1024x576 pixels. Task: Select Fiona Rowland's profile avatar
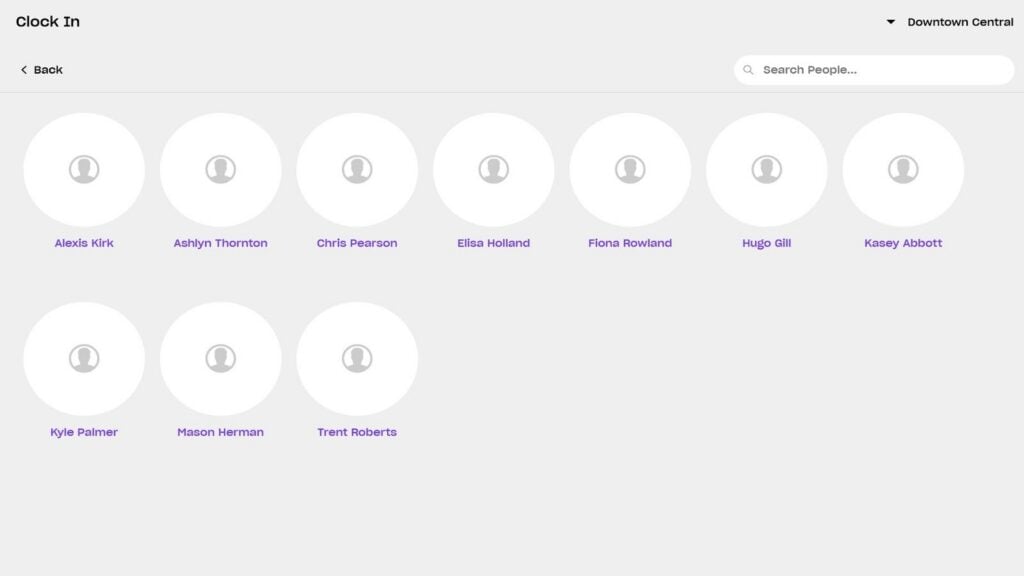630,169
